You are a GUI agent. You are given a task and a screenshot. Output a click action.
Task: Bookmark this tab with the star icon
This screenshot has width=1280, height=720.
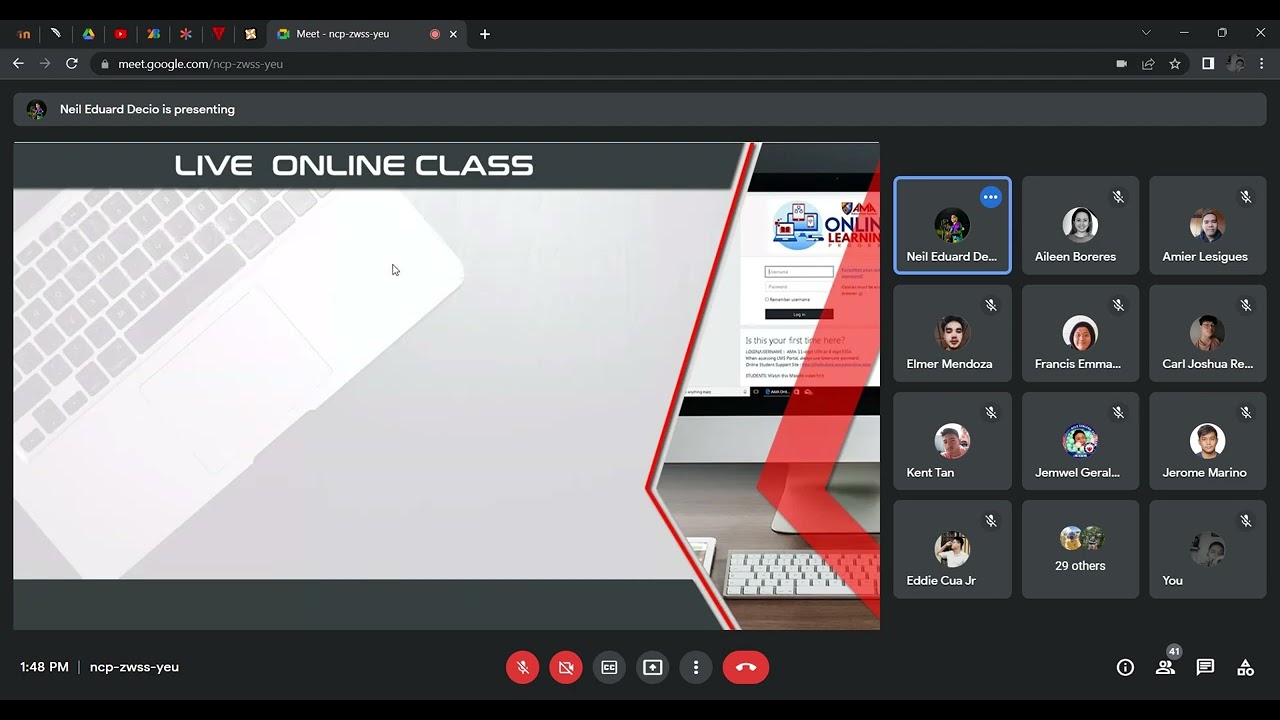coord(1175,63)
